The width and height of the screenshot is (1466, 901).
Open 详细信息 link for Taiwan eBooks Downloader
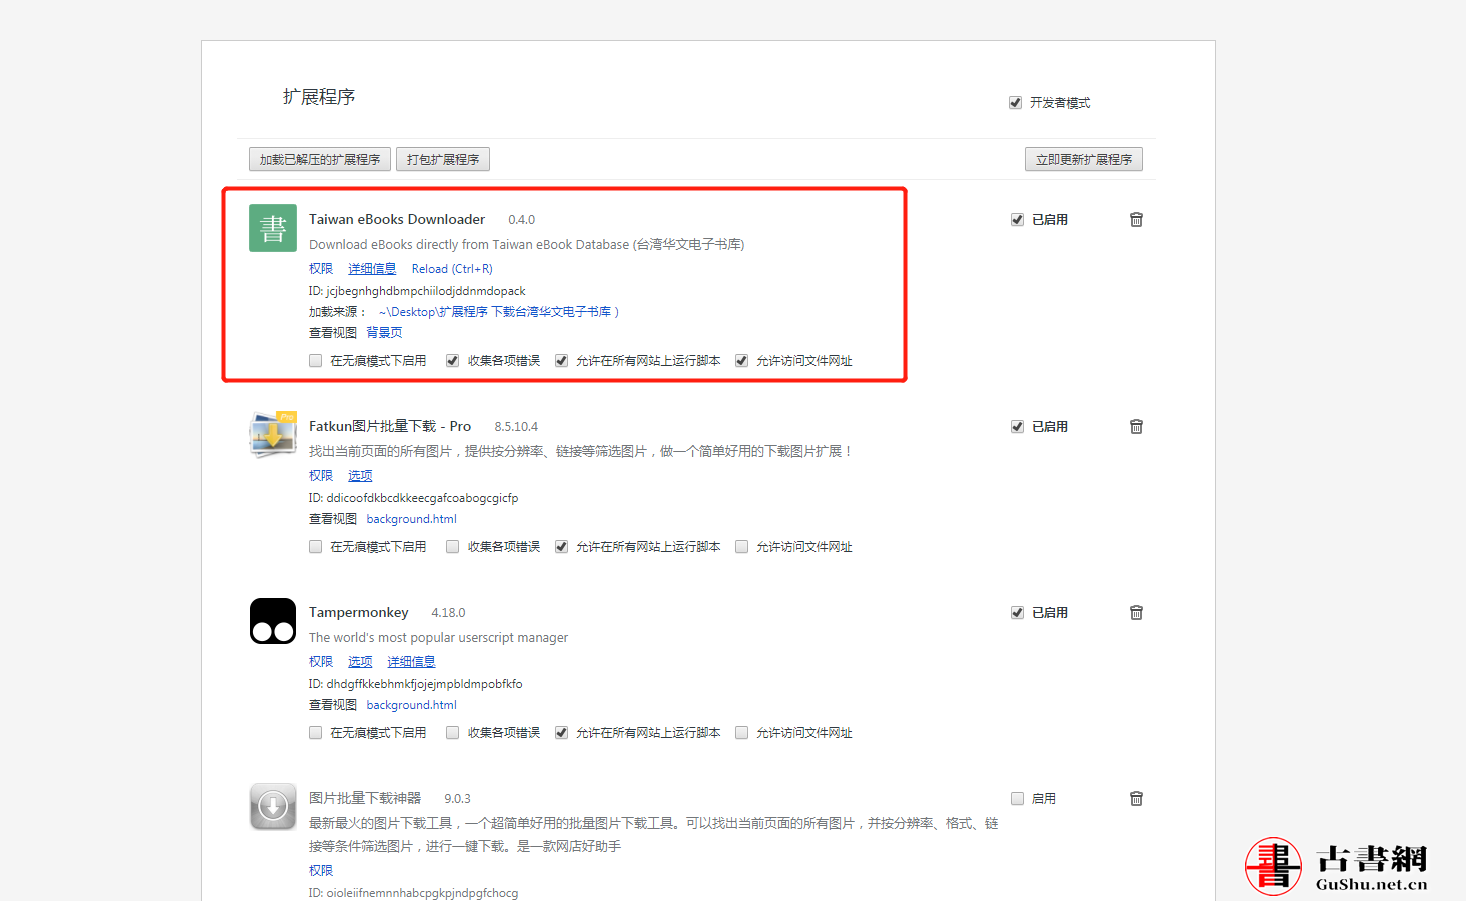point(372,269)
